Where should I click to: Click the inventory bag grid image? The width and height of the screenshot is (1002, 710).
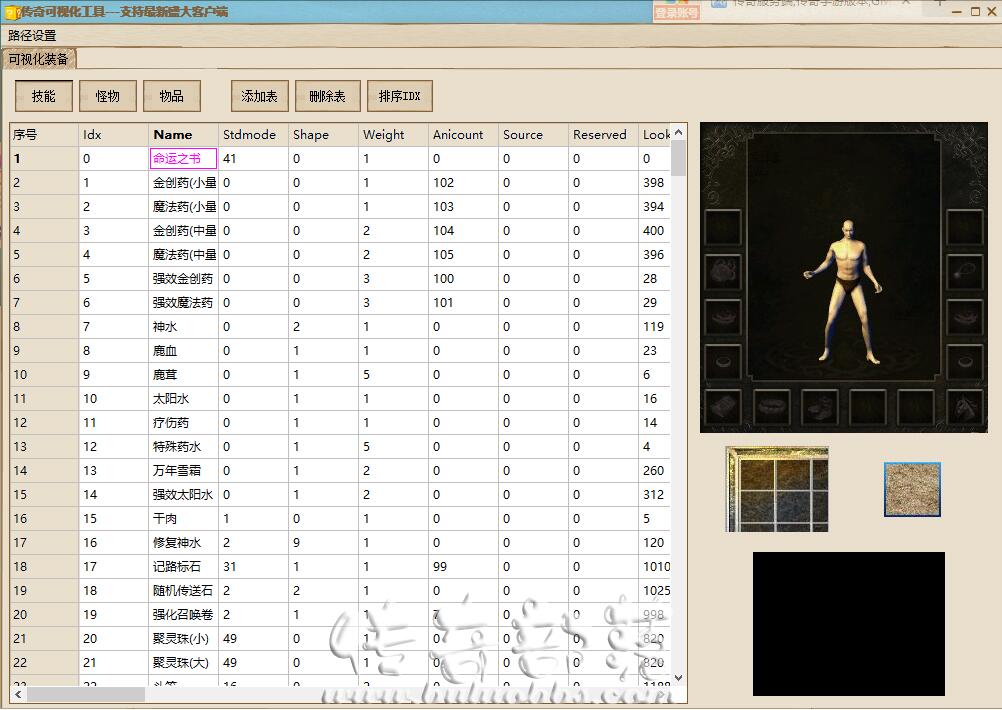(x=777, y=490)
